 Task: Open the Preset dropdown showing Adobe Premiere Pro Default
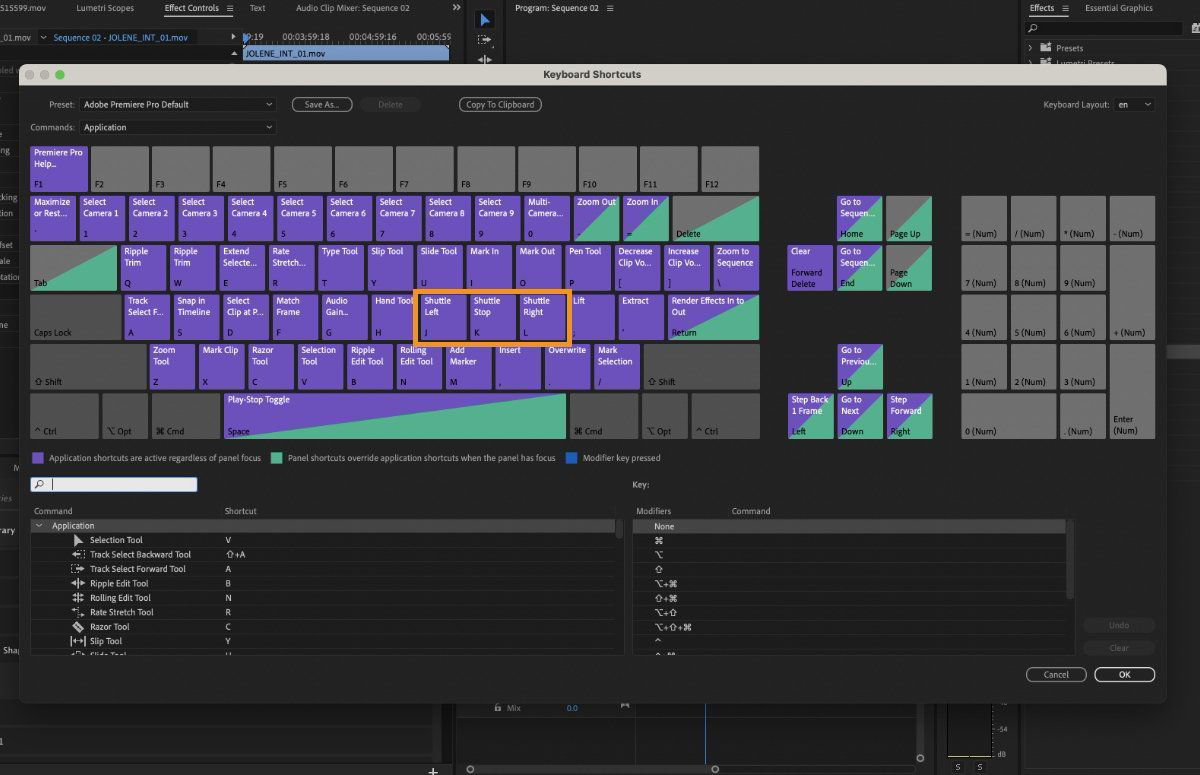point(177,104)
